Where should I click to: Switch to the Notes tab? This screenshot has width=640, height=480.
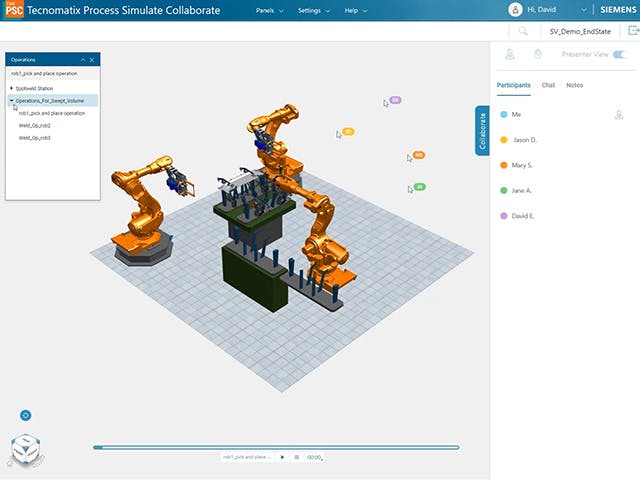pos(574,85)
